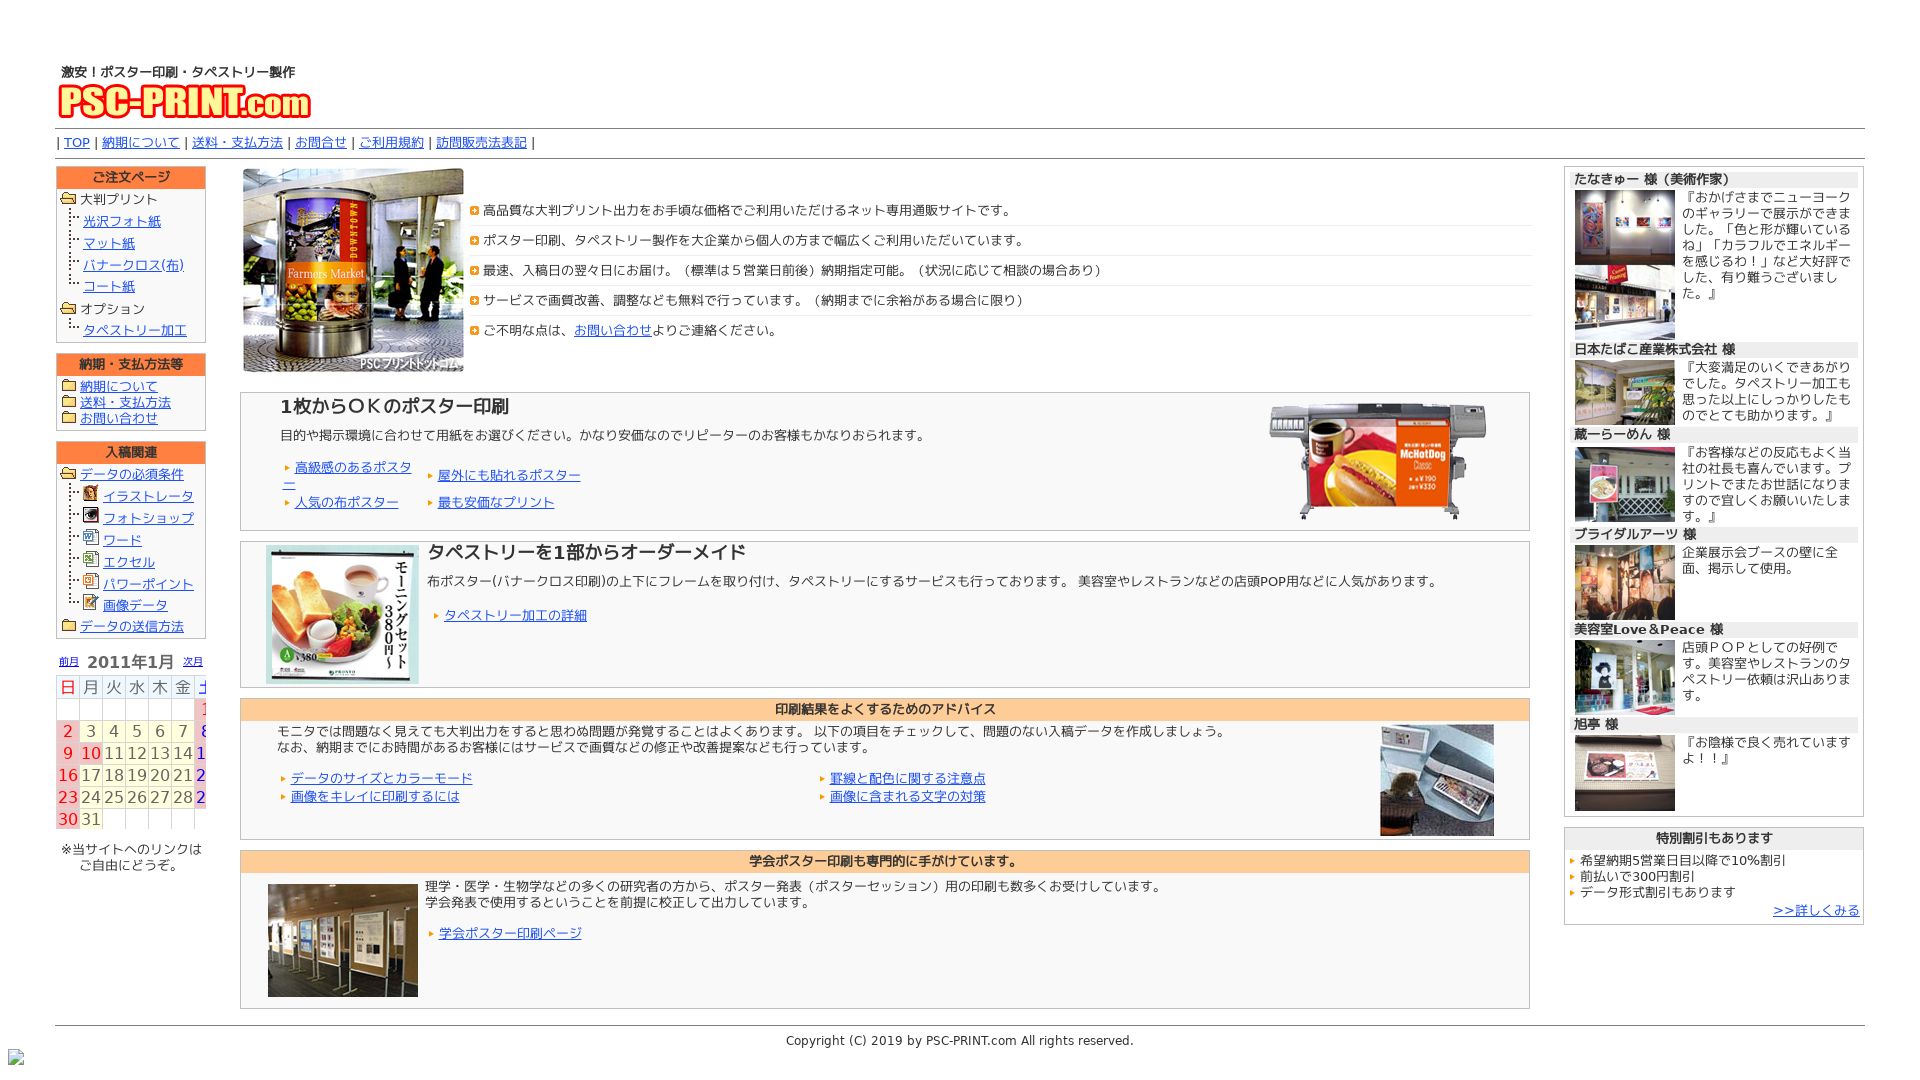Go to 次月 in calendar

click(x=193, y=662)
